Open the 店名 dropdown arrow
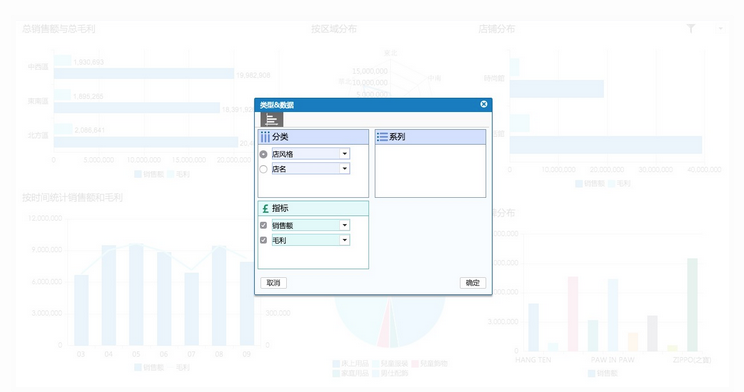 (344, 168)
